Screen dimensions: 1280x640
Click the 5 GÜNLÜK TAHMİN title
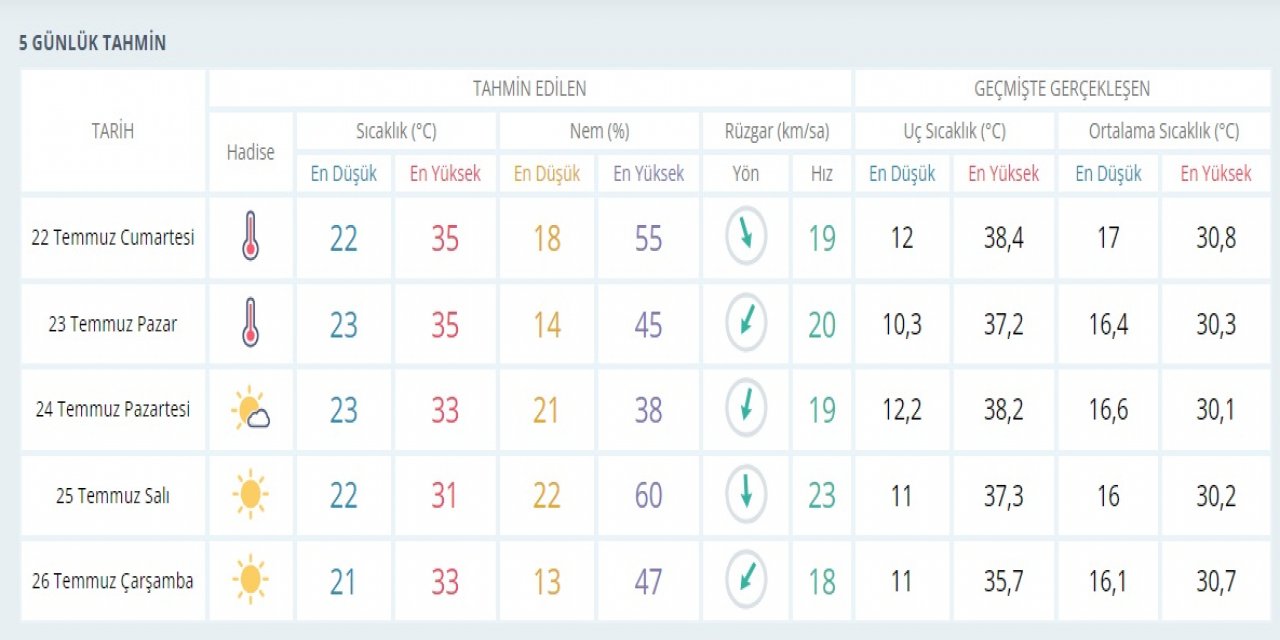[92, 43]
